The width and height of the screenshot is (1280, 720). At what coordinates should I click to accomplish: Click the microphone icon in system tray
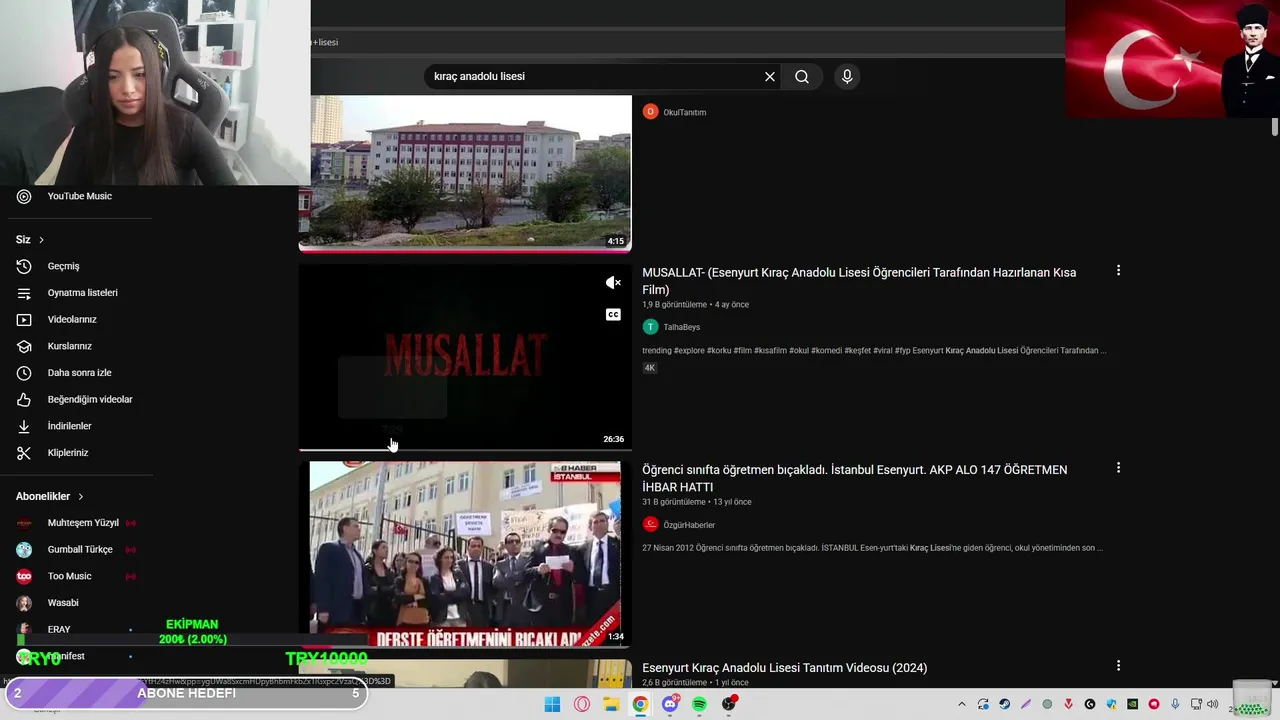click(1175, 704)
